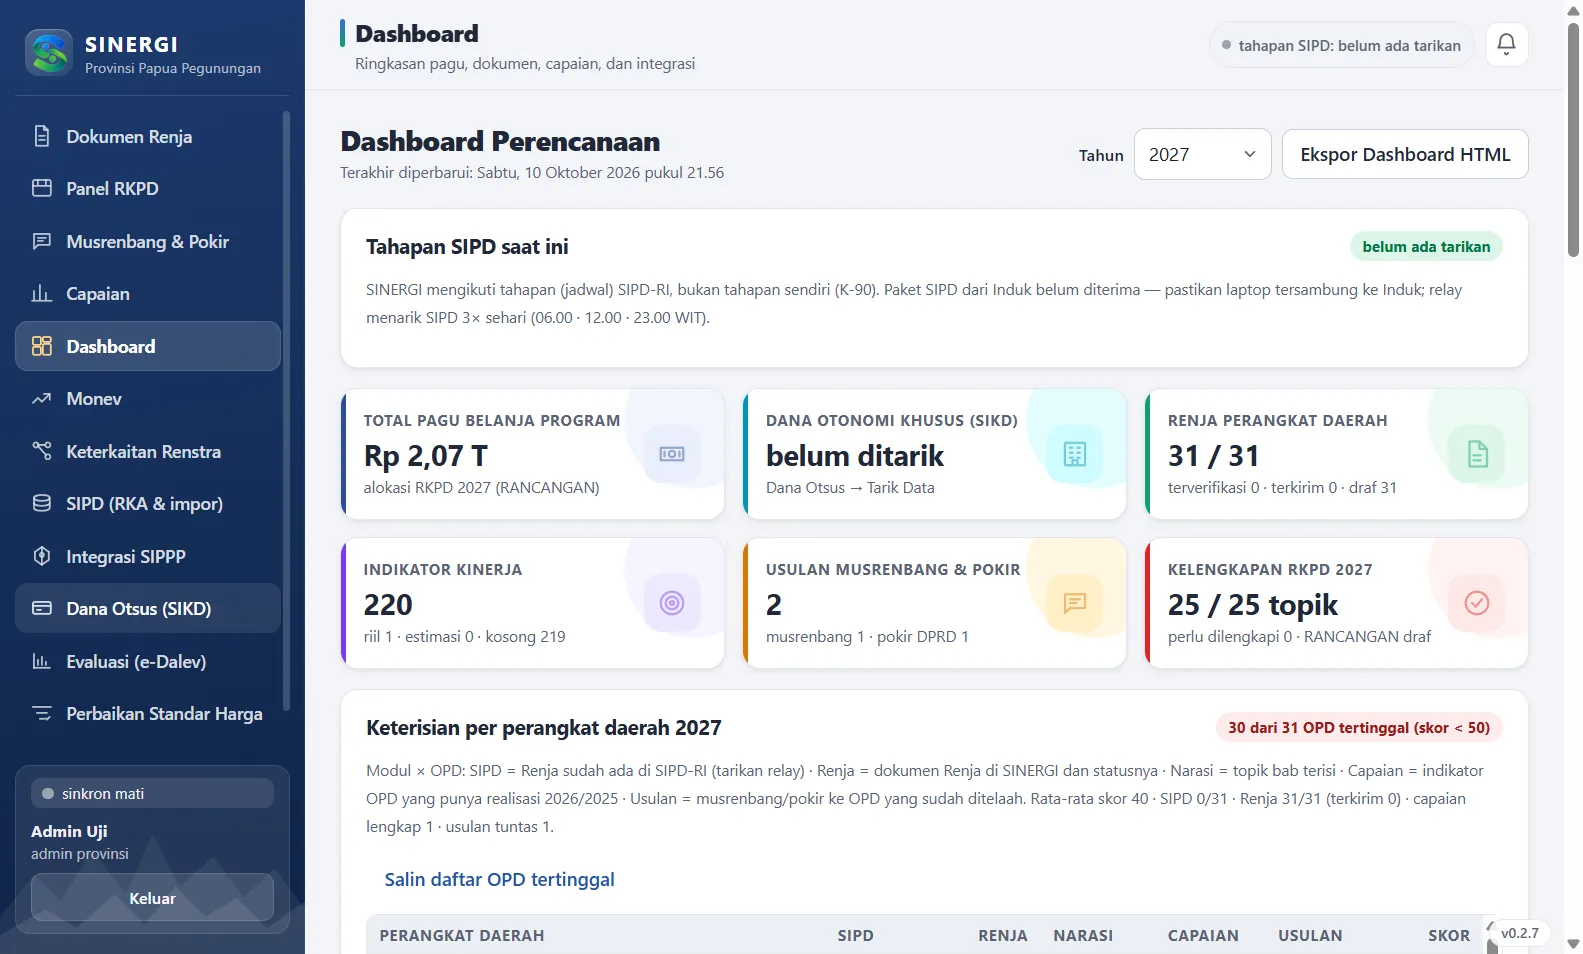Click the Musrenbang & Pokir chat icon
Image resolution: width=1583 pixels, height=954 pixels.
[x=42, y=241]
